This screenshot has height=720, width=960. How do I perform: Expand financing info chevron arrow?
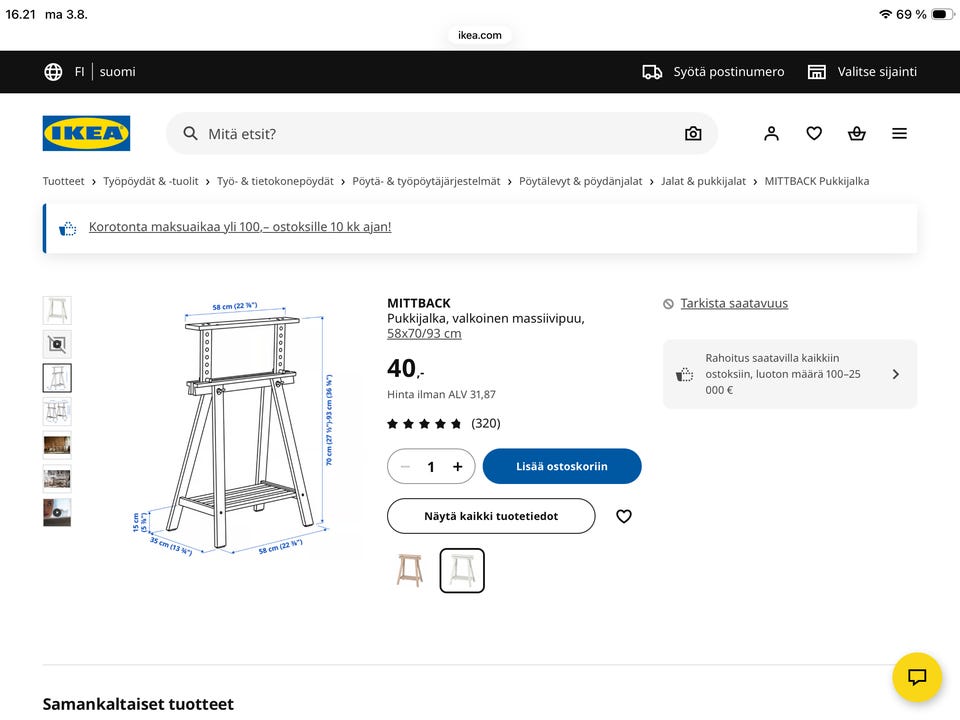click(x=896, y=374)
